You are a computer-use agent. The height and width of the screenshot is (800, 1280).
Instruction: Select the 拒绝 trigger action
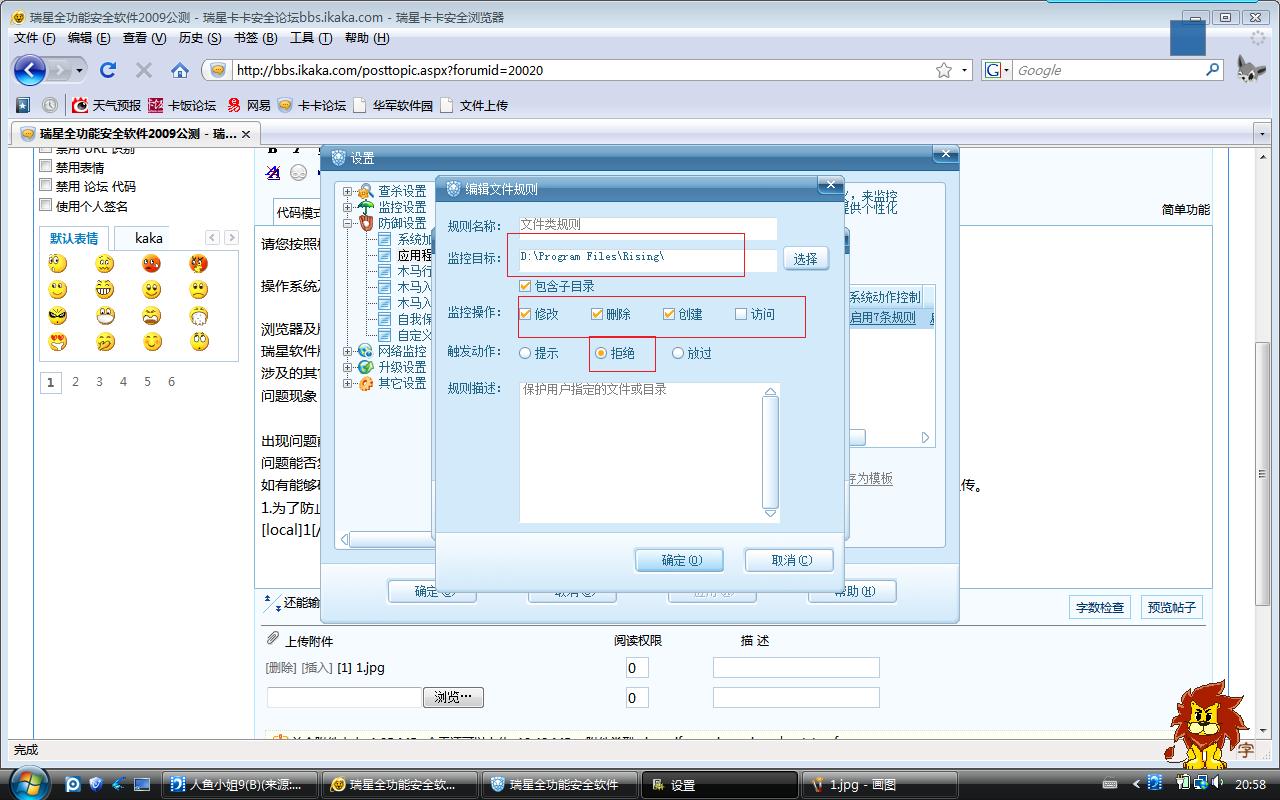pos(601,353)
